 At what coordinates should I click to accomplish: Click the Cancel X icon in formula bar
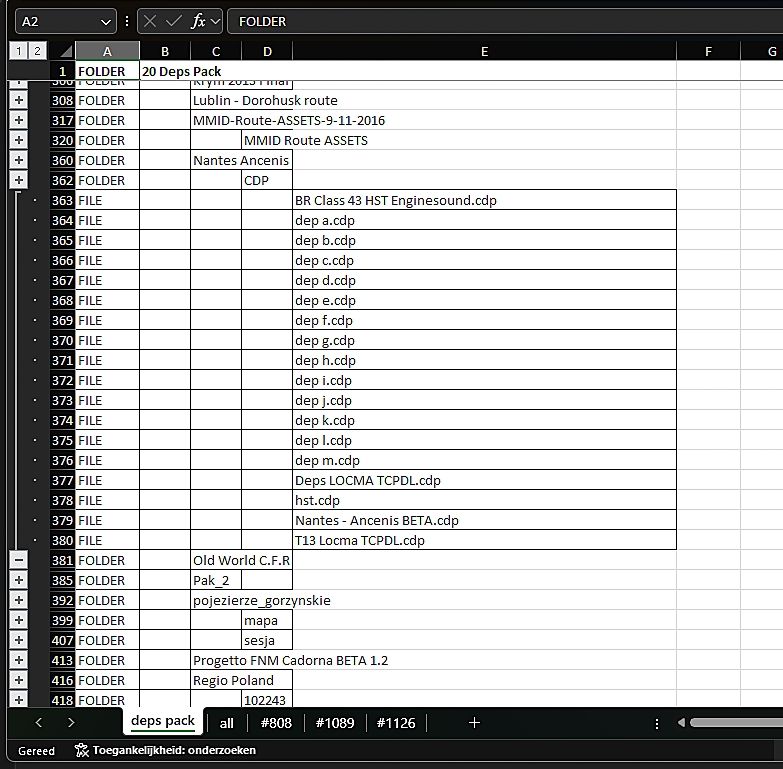point(149,21)
